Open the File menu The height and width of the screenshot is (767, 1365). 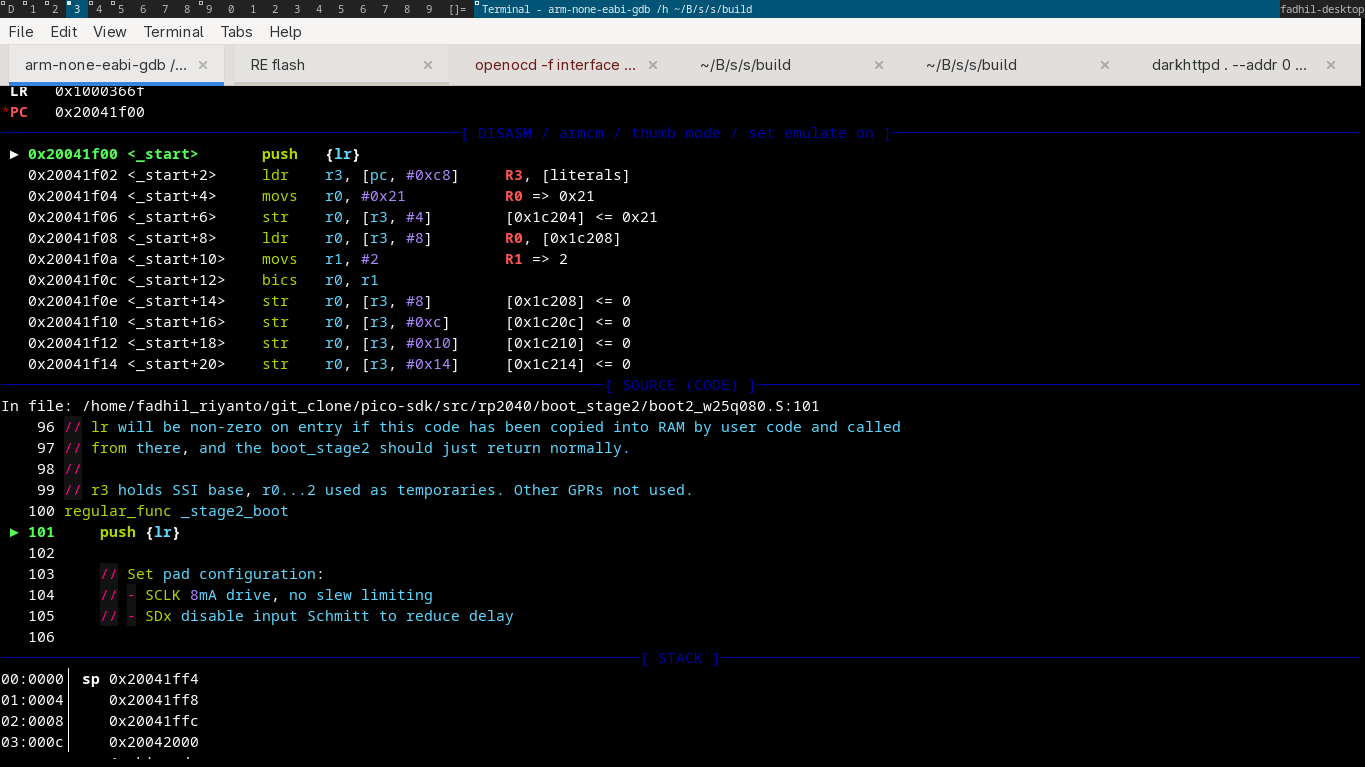point(21,32)
